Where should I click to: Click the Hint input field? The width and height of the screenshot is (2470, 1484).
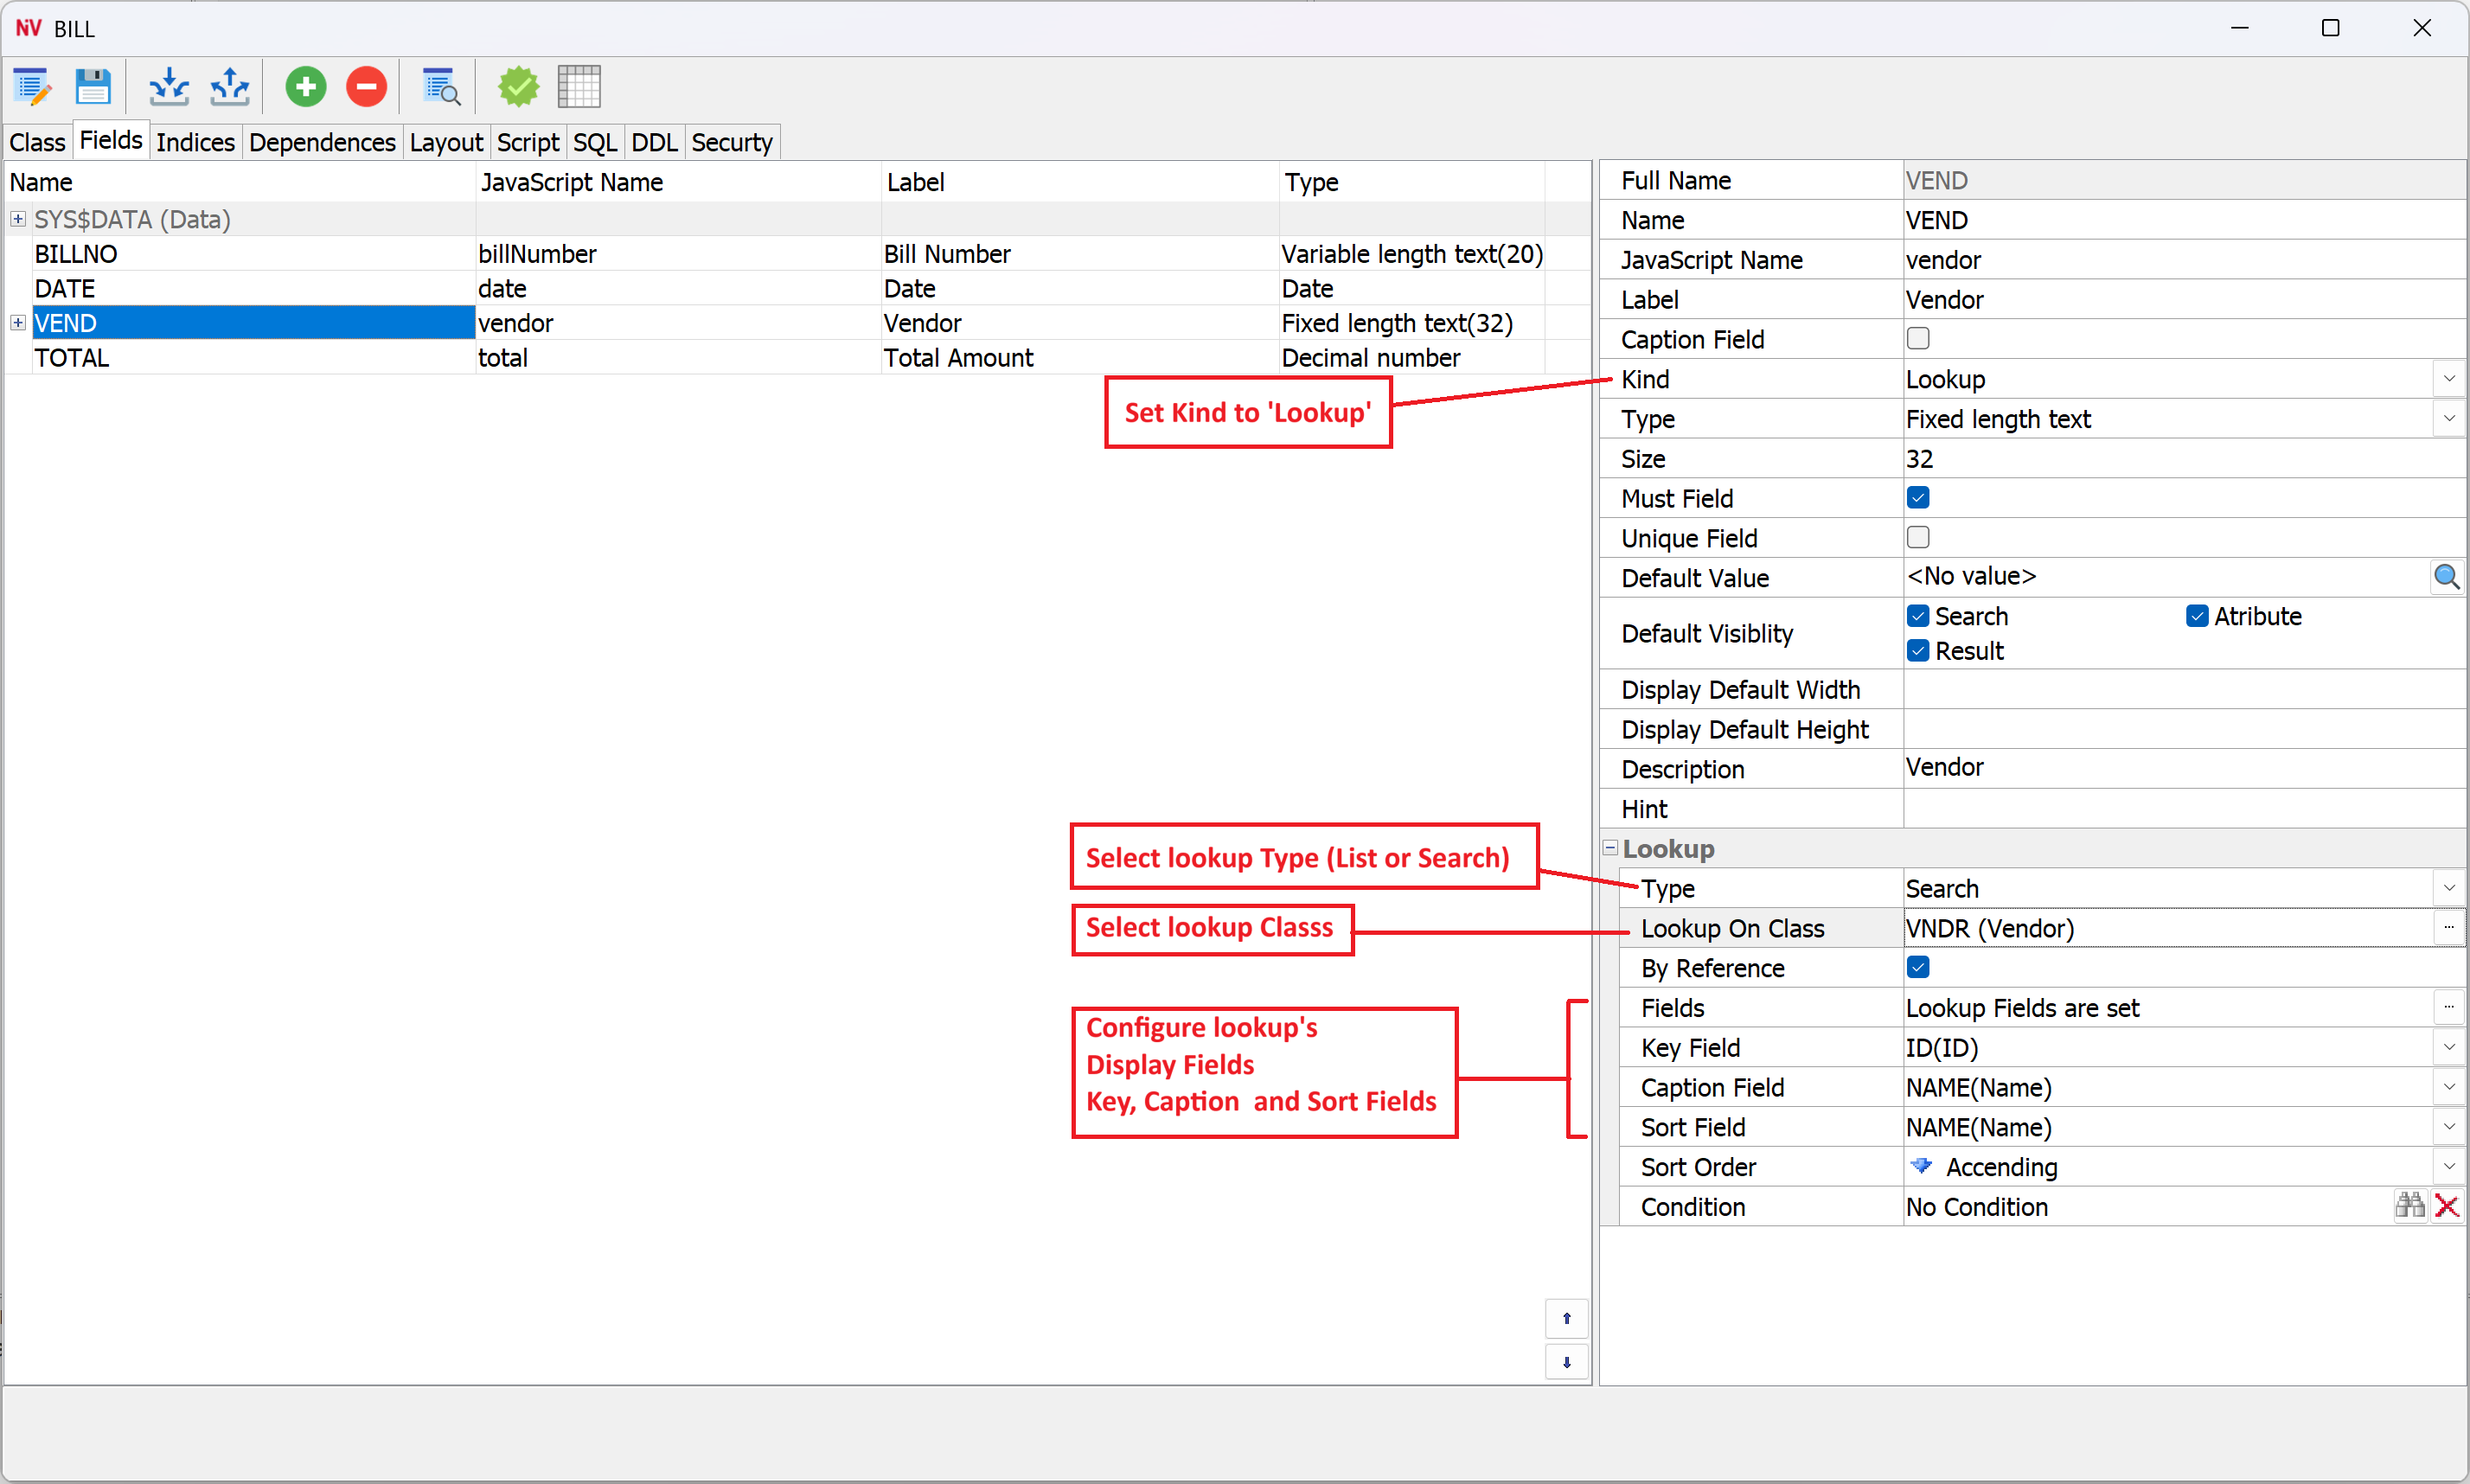[2180, 808]
